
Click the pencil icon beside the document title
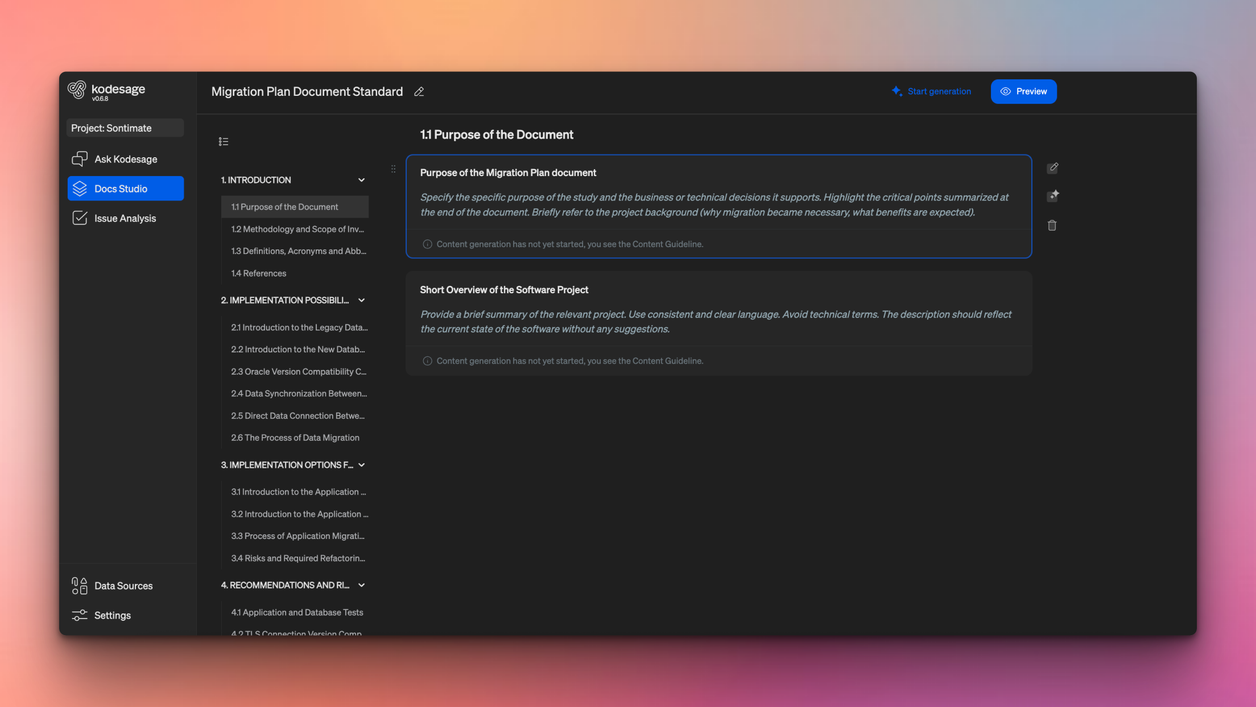coord(419,92)
